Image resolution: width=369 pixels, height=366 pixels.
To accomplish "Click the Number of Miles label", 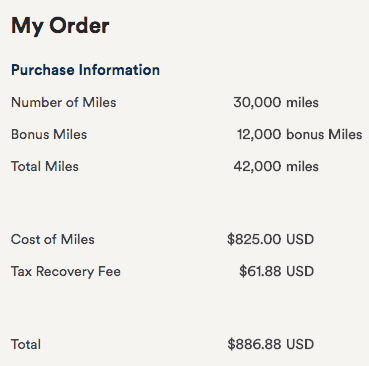I will click(x=64, y=102).
